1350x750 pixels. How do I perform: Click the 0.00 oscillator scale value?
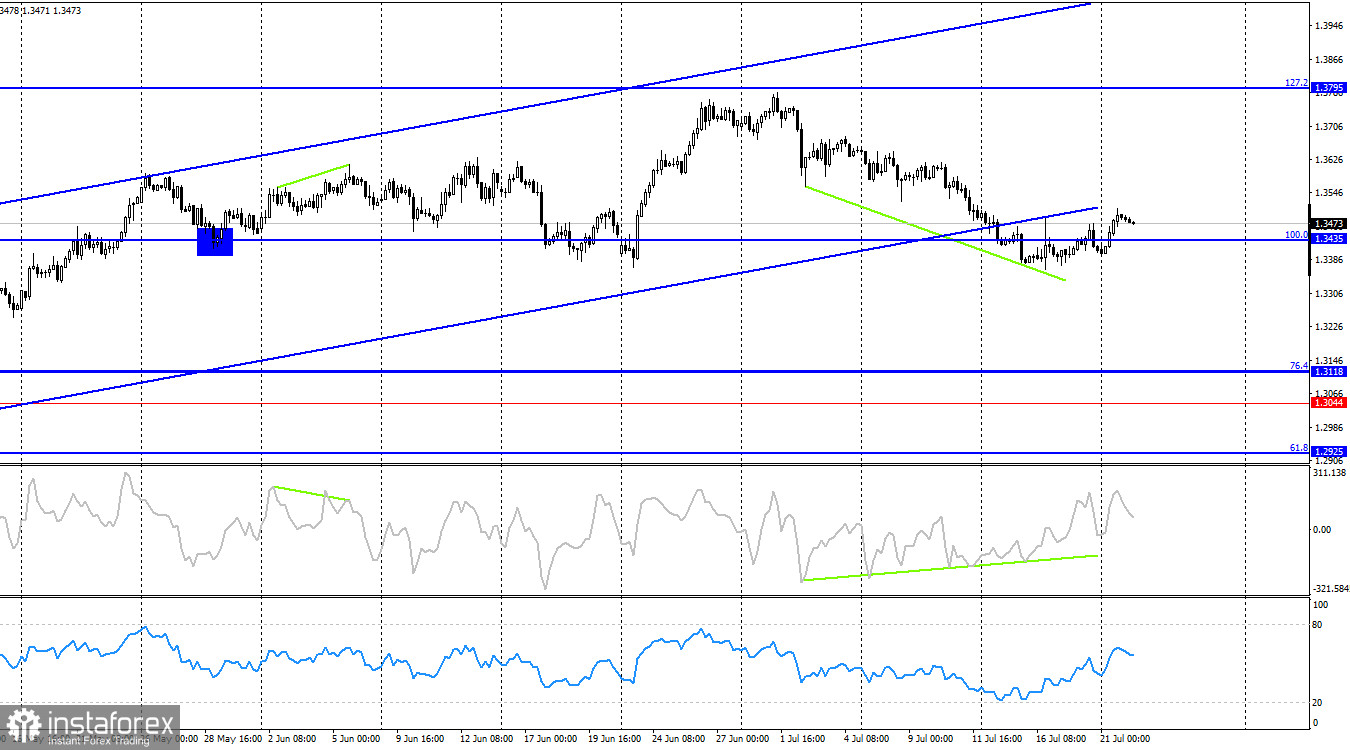pos(1323,530)
